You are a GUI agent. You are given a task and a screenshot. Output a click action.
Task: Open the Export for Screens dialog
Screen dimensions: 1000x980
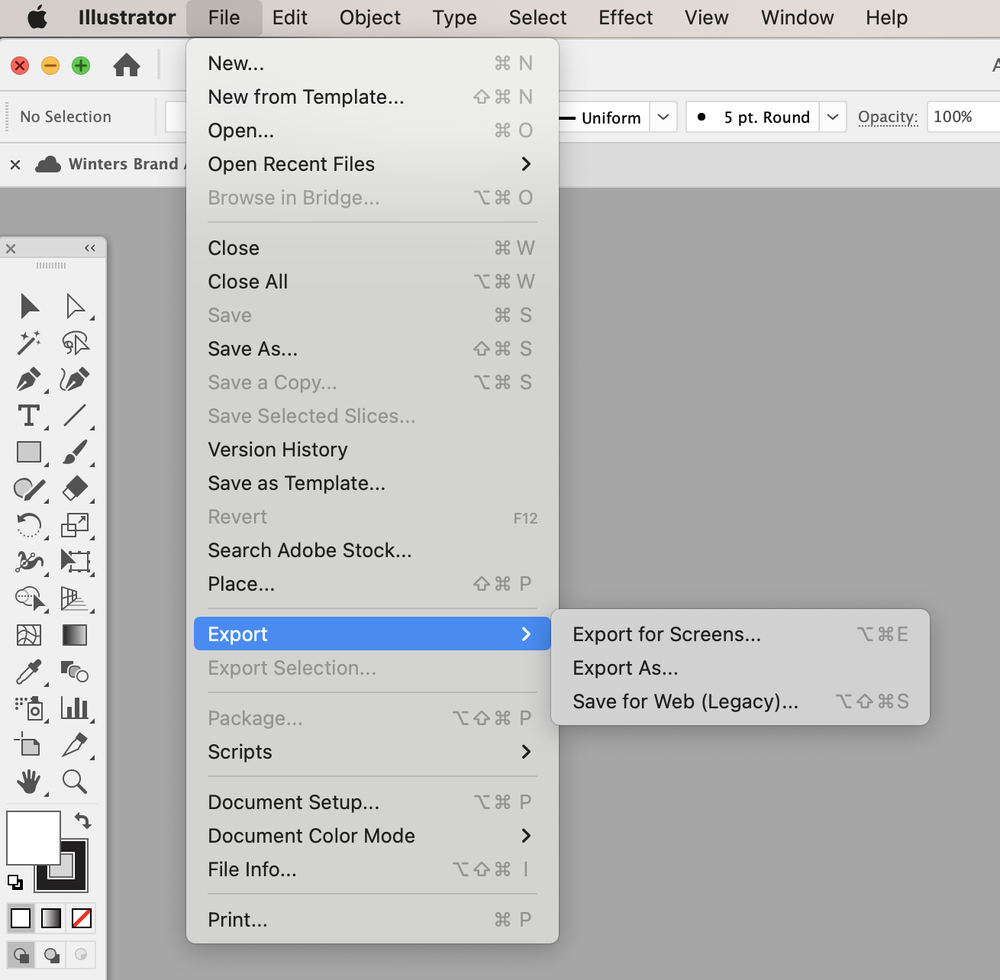(x=666, y=634)
